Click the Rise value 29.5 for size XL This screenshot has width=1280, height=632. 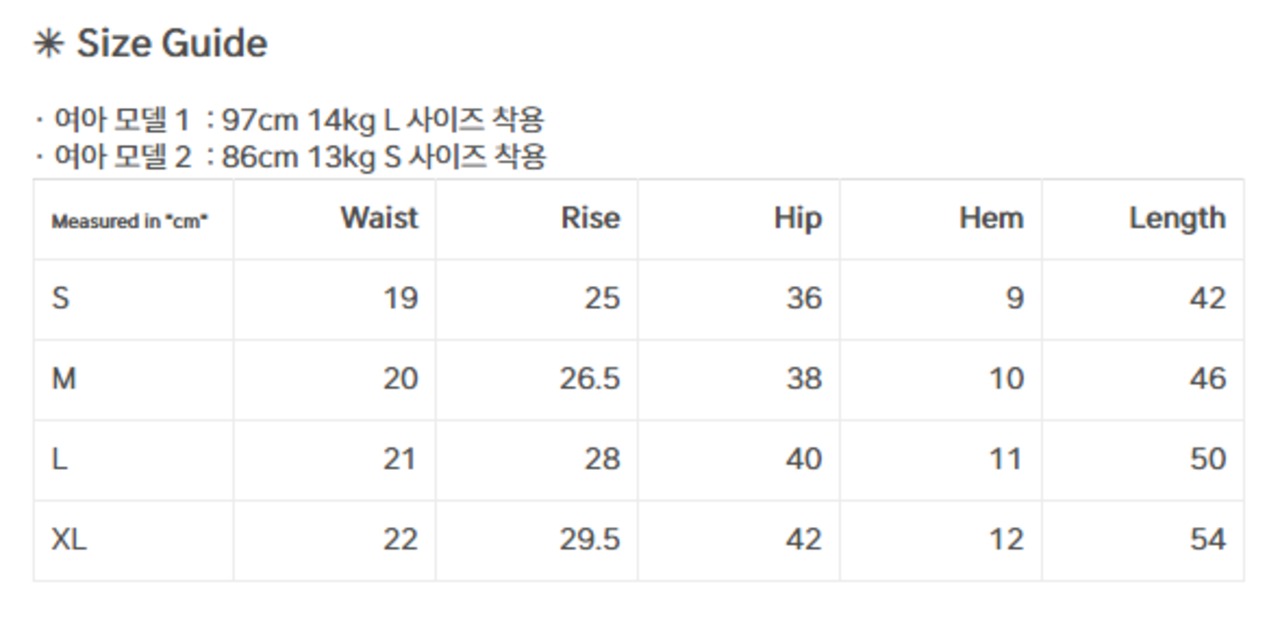coord(589,540)
